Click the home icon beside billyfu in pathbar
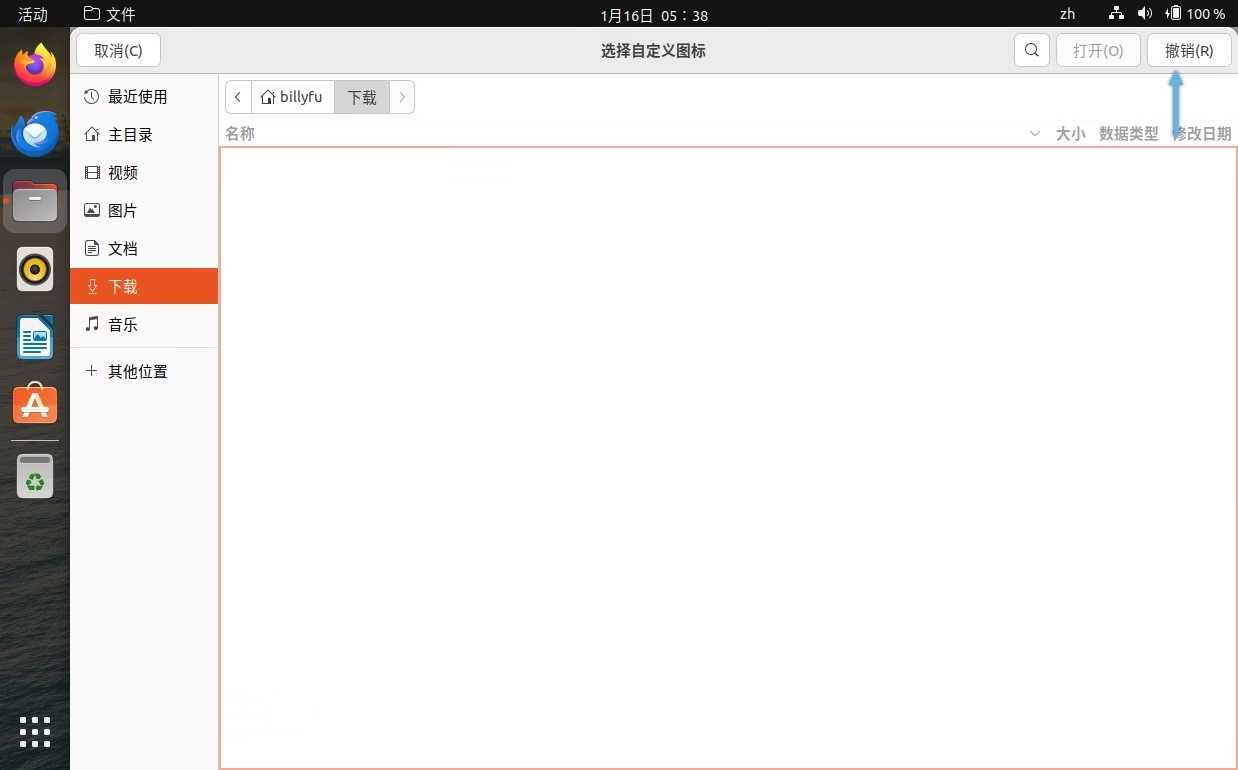1238x770 pixels. [266, 97]
